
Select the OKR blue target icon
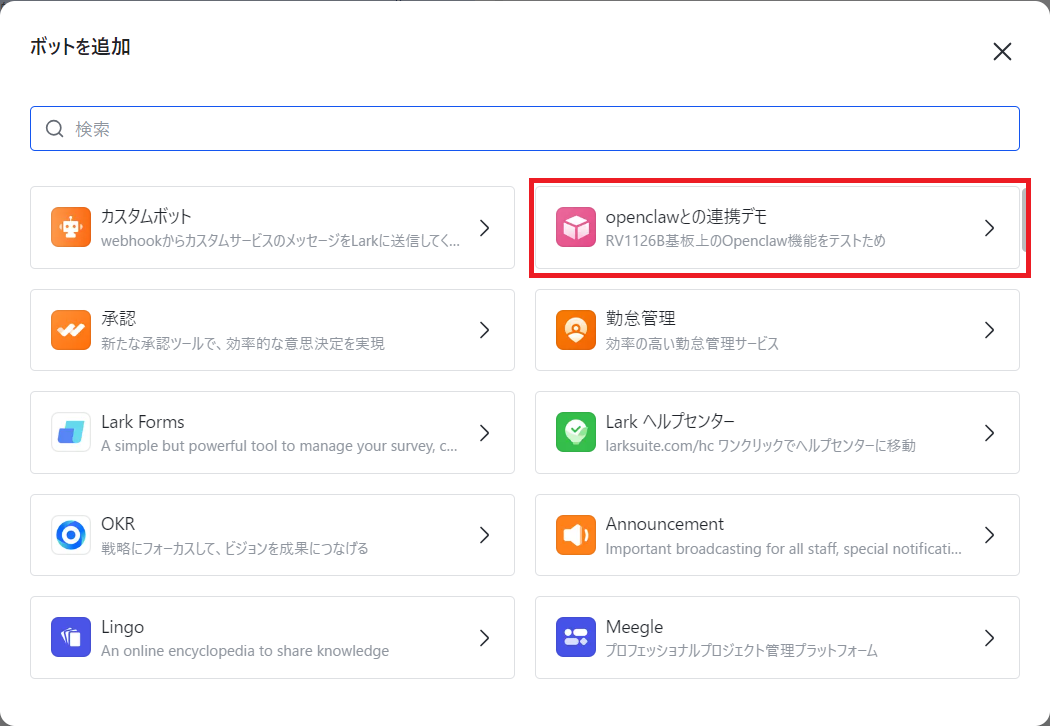click(x=71, y=535)
